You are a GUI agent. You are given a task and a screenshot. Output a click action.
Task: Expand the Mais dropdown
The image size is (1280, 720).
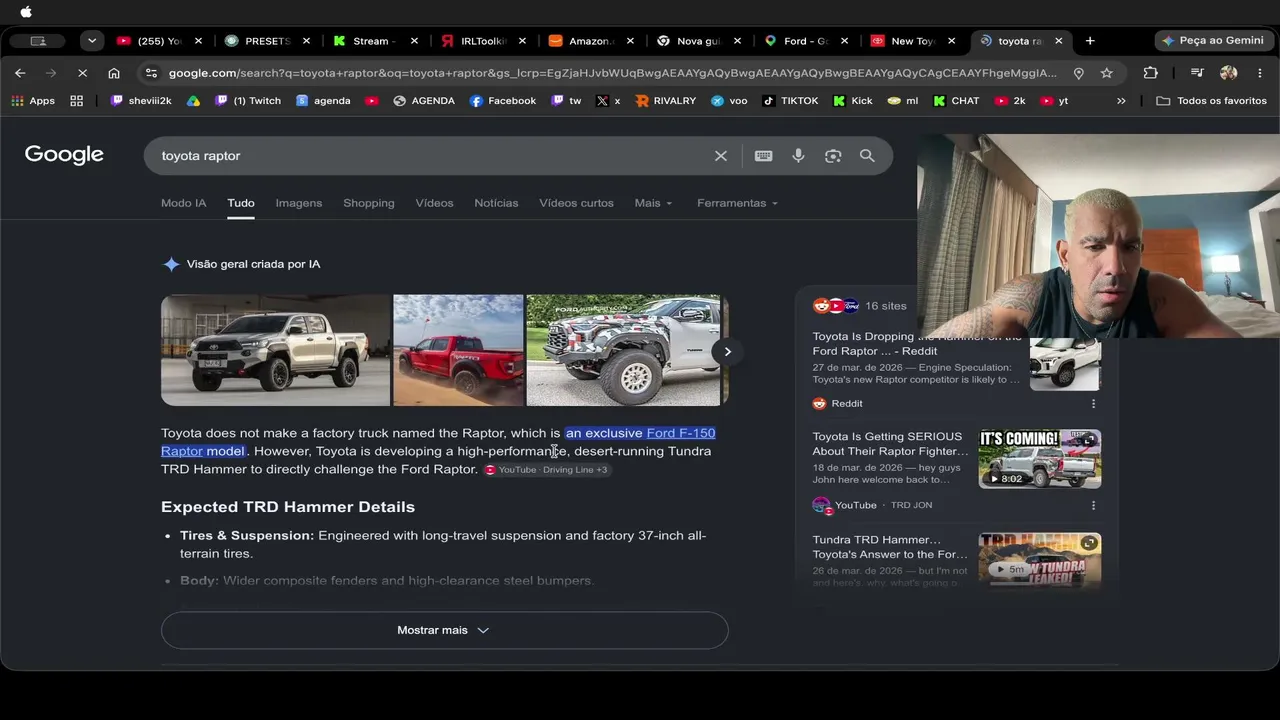coord(654,203)
